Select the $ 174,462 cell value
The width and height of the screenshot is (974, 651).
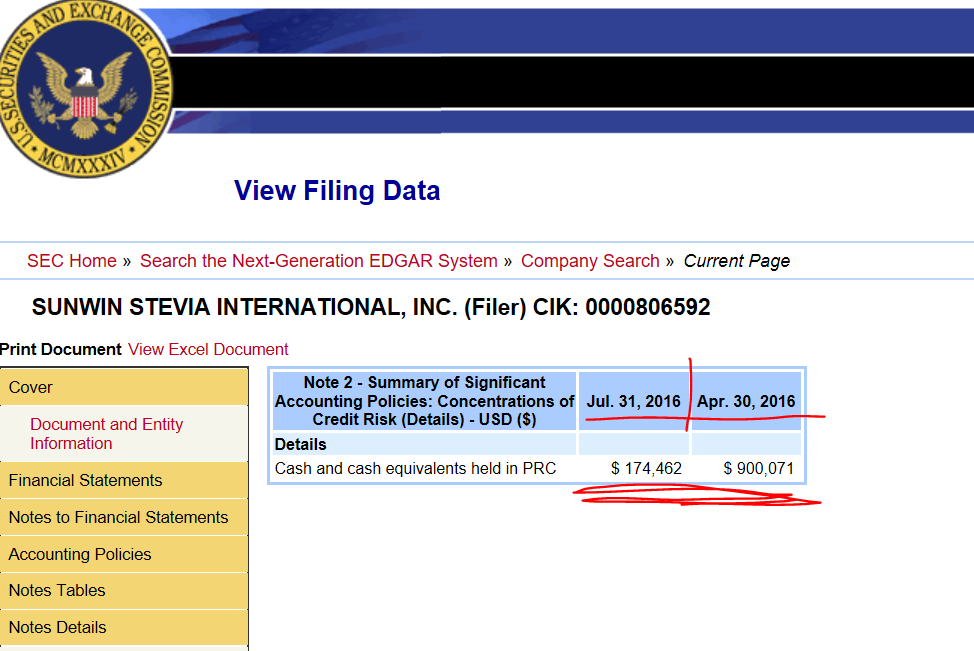pyautogui.click(x=646, y=468)
